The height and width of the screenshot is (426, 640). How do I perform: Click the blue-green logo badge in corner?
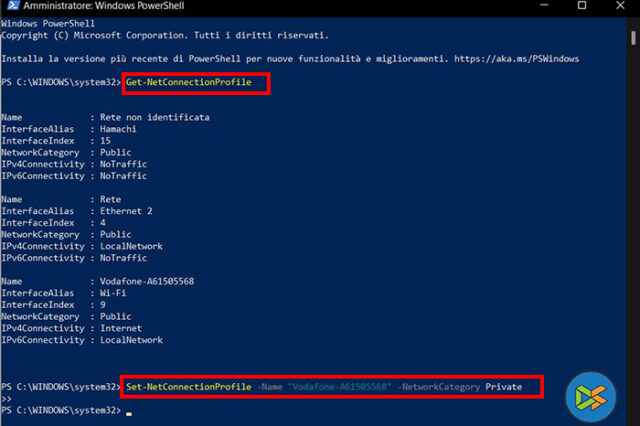pyautogui.click(x=589, y=395)
